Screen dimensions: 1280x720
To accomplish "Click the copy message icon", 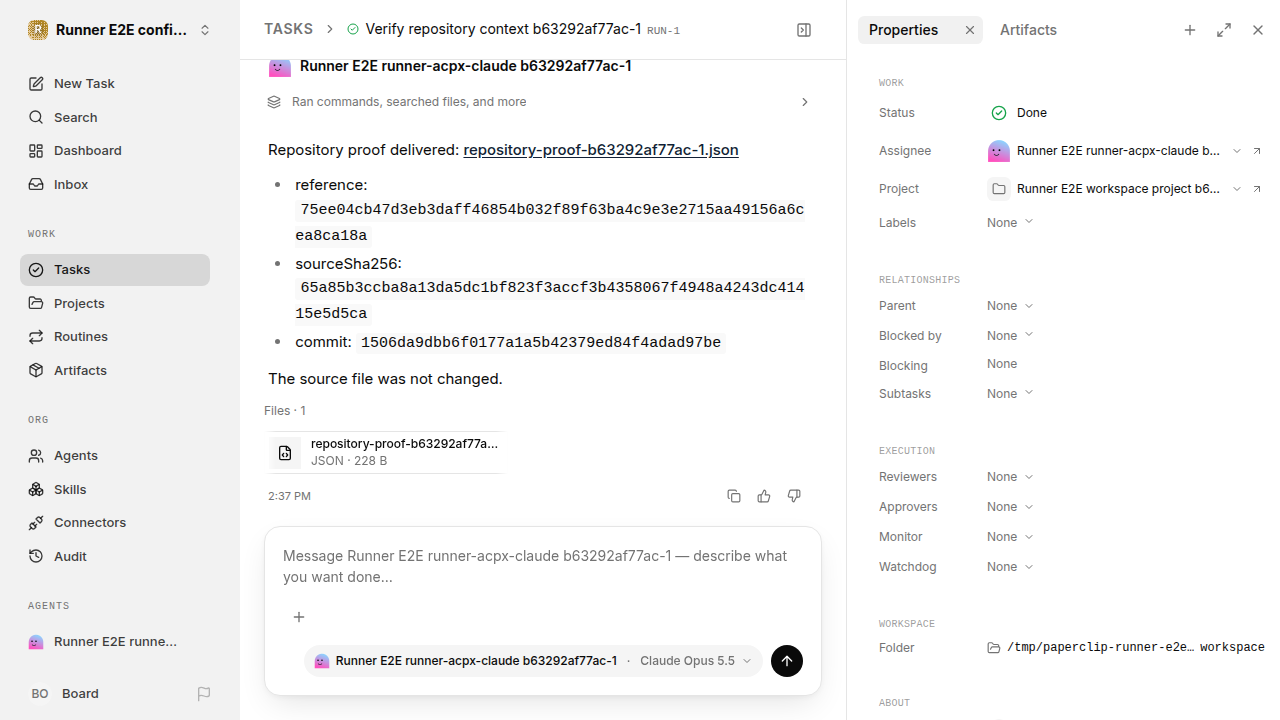I will (734, 496).
